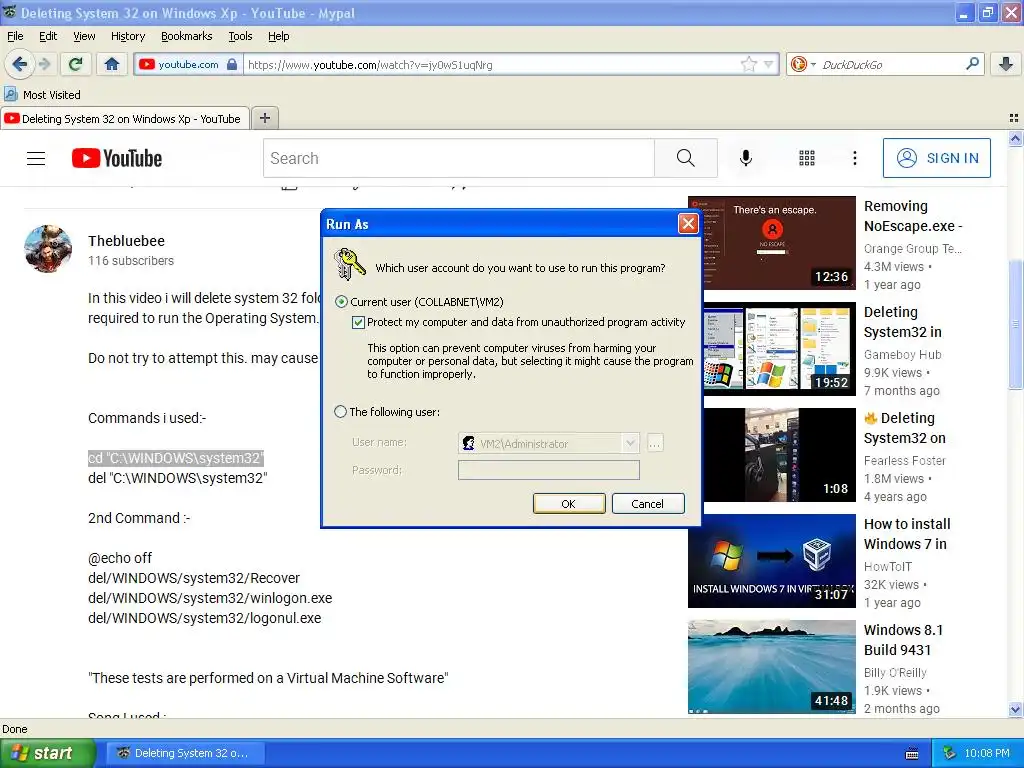1024x768 pixels.
Task: Open the Tools menu
Action: 240,36
